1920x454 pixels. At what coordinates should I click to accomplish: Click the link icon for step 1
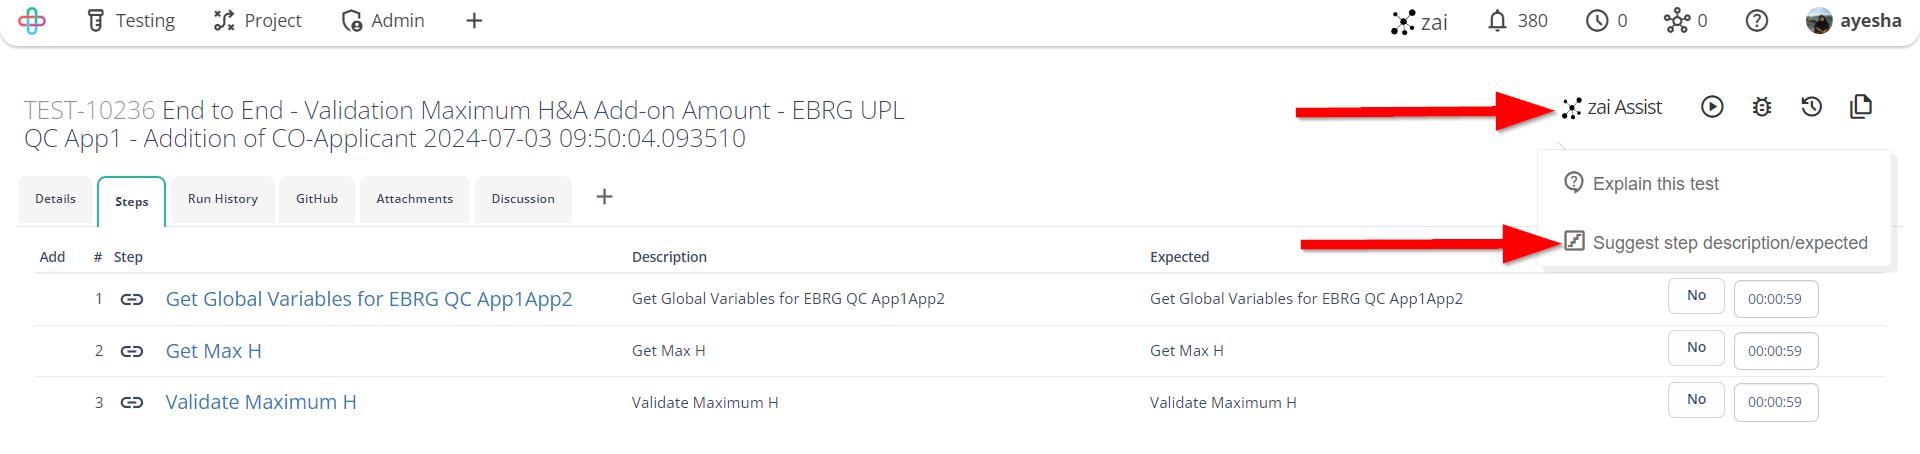[132, 299]
